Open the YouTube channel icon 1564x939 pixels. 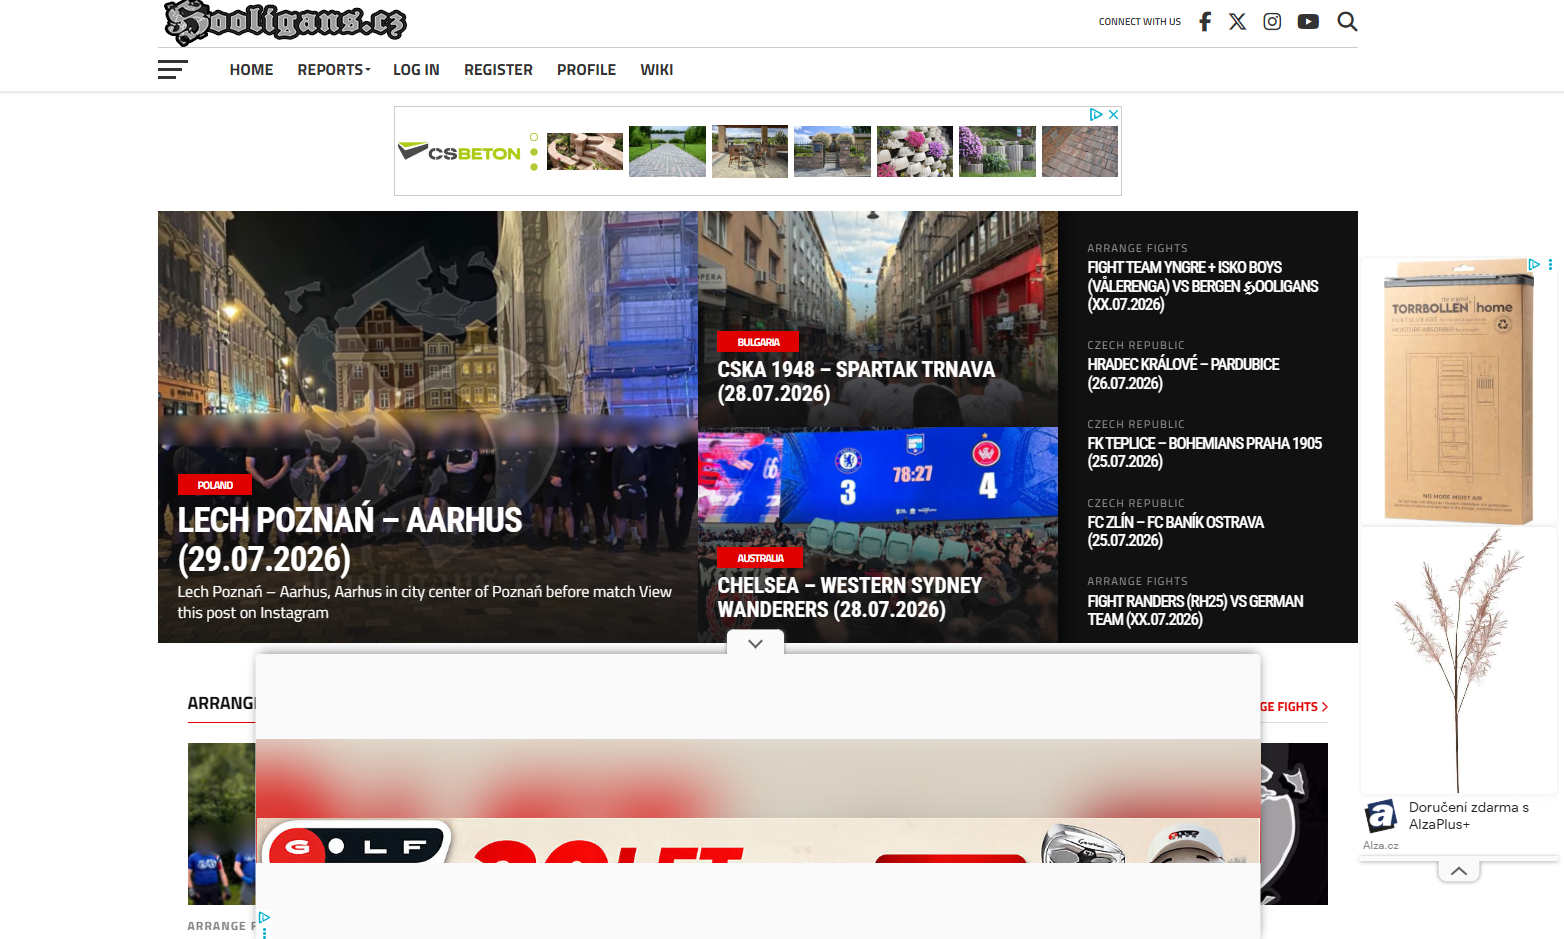(x=1308, y=22)
